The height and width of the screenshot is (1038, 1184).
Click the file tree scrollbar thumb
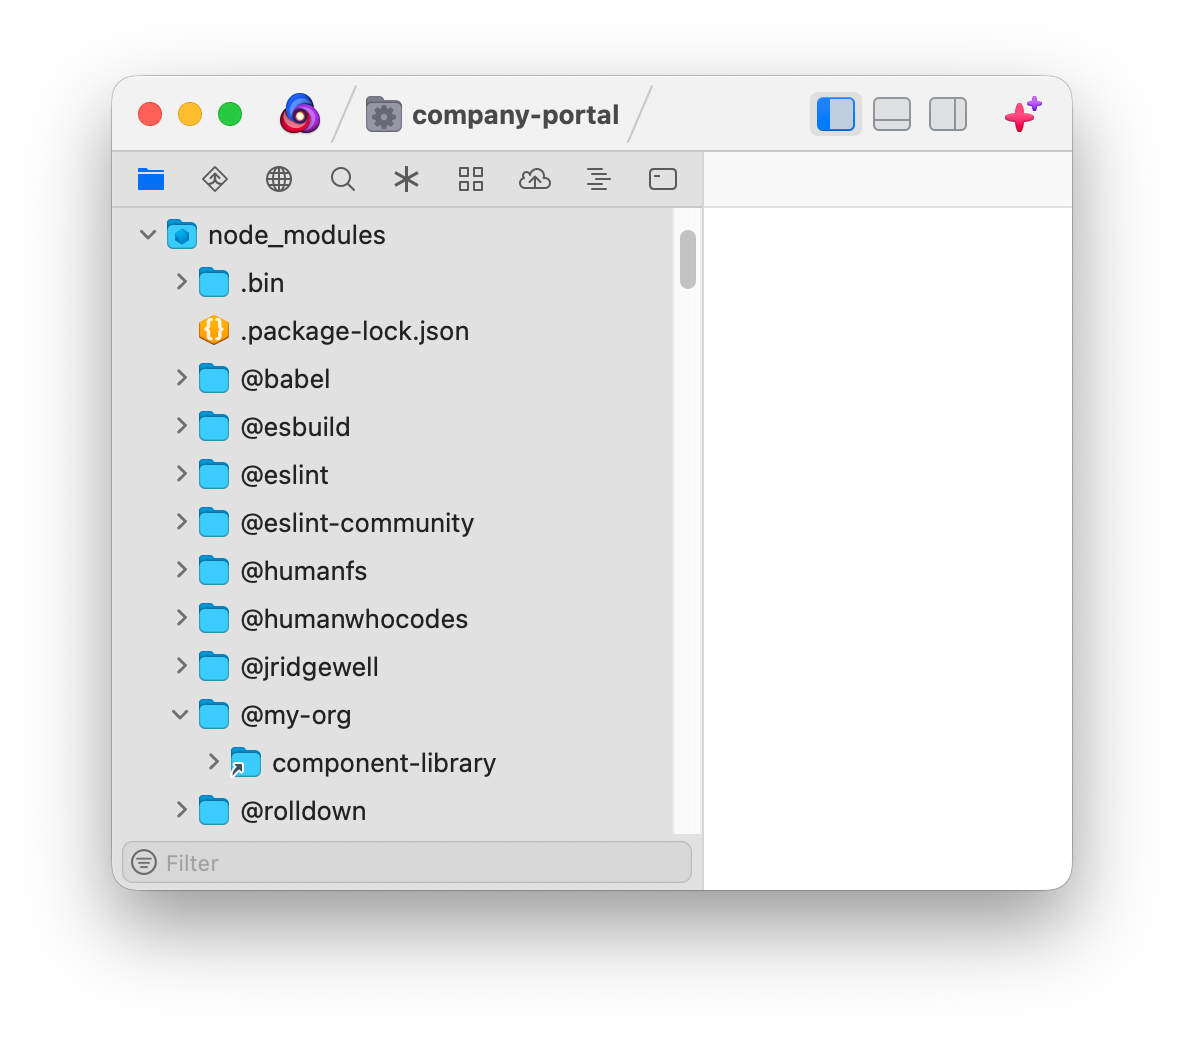pos(687,259)
